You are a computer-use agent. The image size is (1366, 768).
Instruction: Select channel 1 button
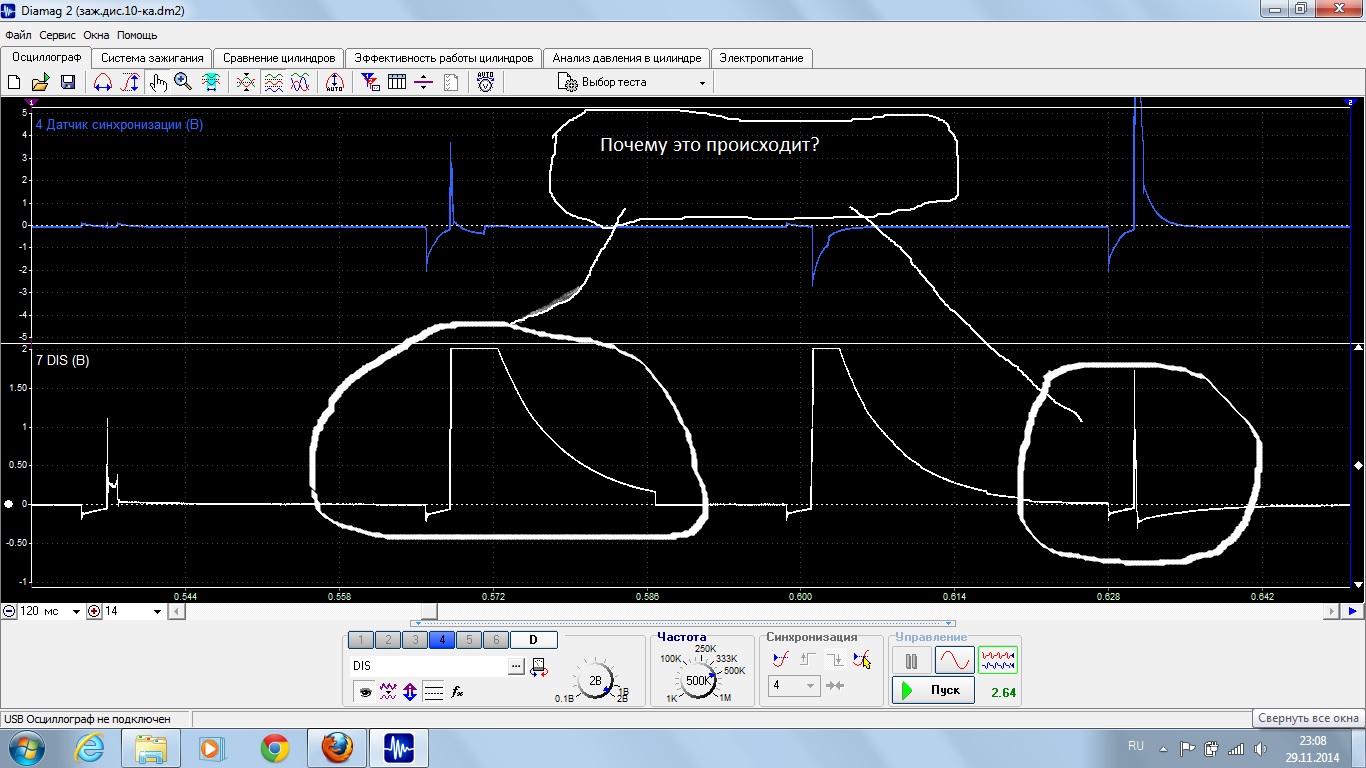pos(361,640)
